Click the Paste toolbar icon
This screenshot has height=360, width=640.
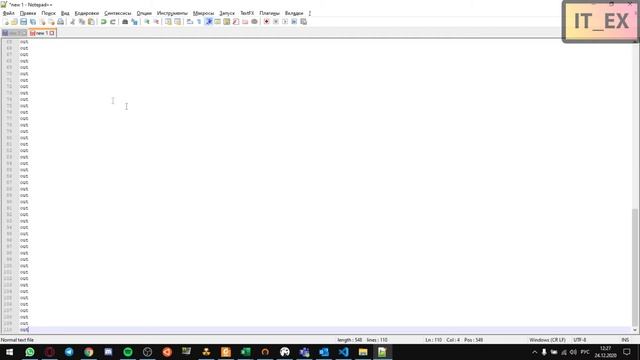click(91, 22)
